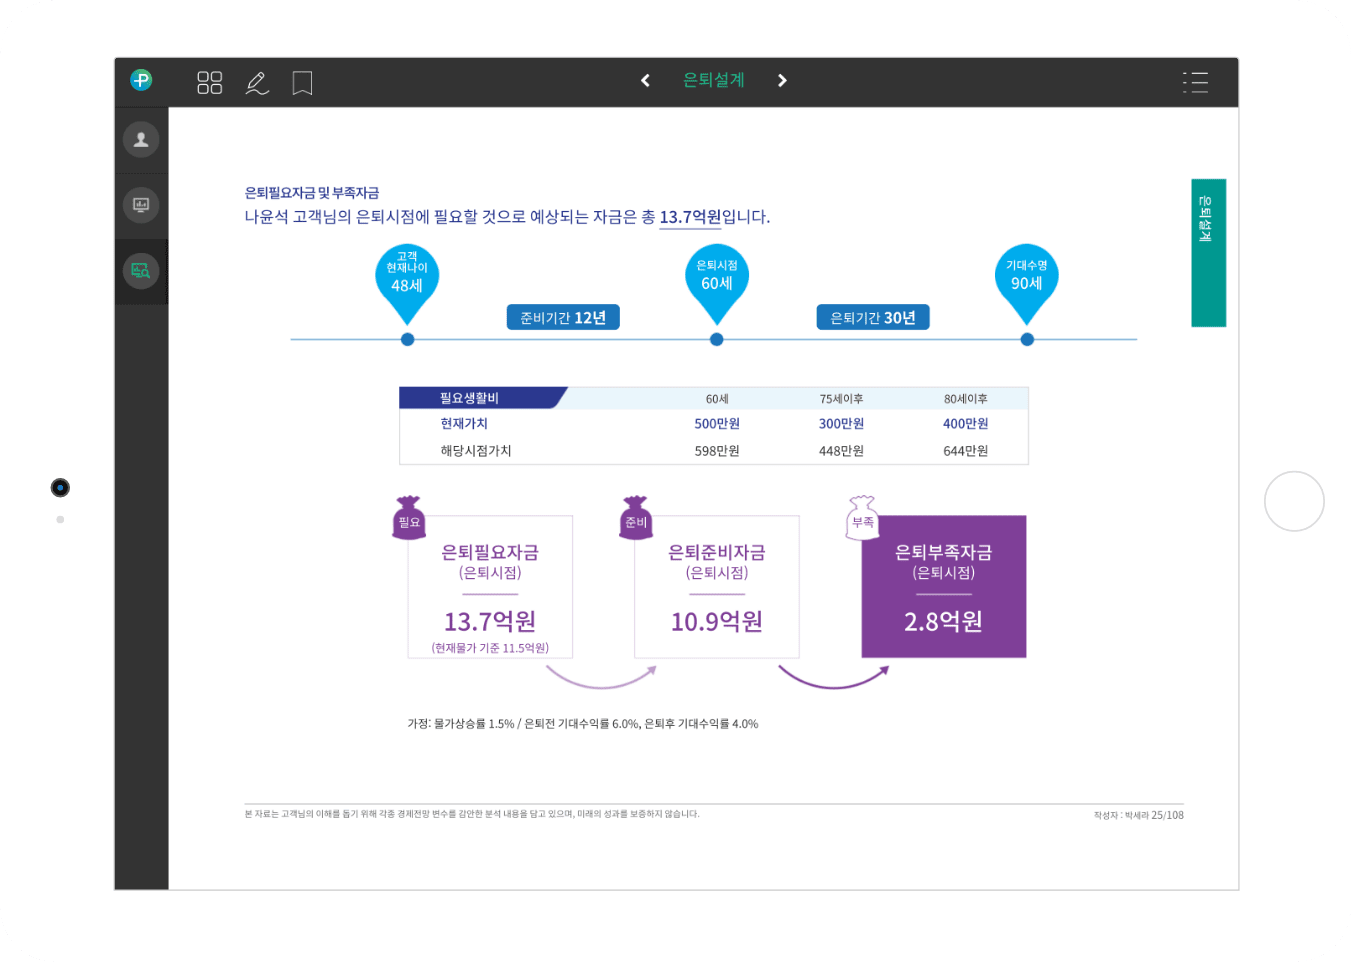Open the customer profile sidebar icon
Image resolution: width=1352 pixels, height=962 pixels.
[x=141, y=139]
